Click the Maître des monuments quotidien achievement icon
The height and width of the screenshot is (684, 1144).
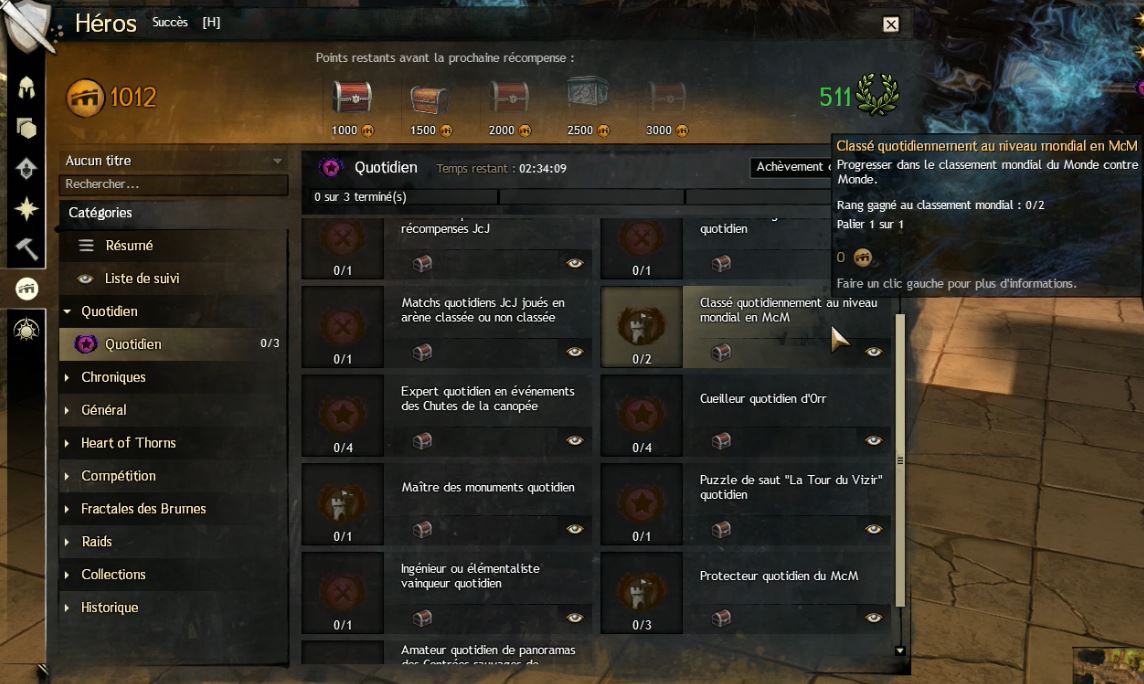[342, 503]
